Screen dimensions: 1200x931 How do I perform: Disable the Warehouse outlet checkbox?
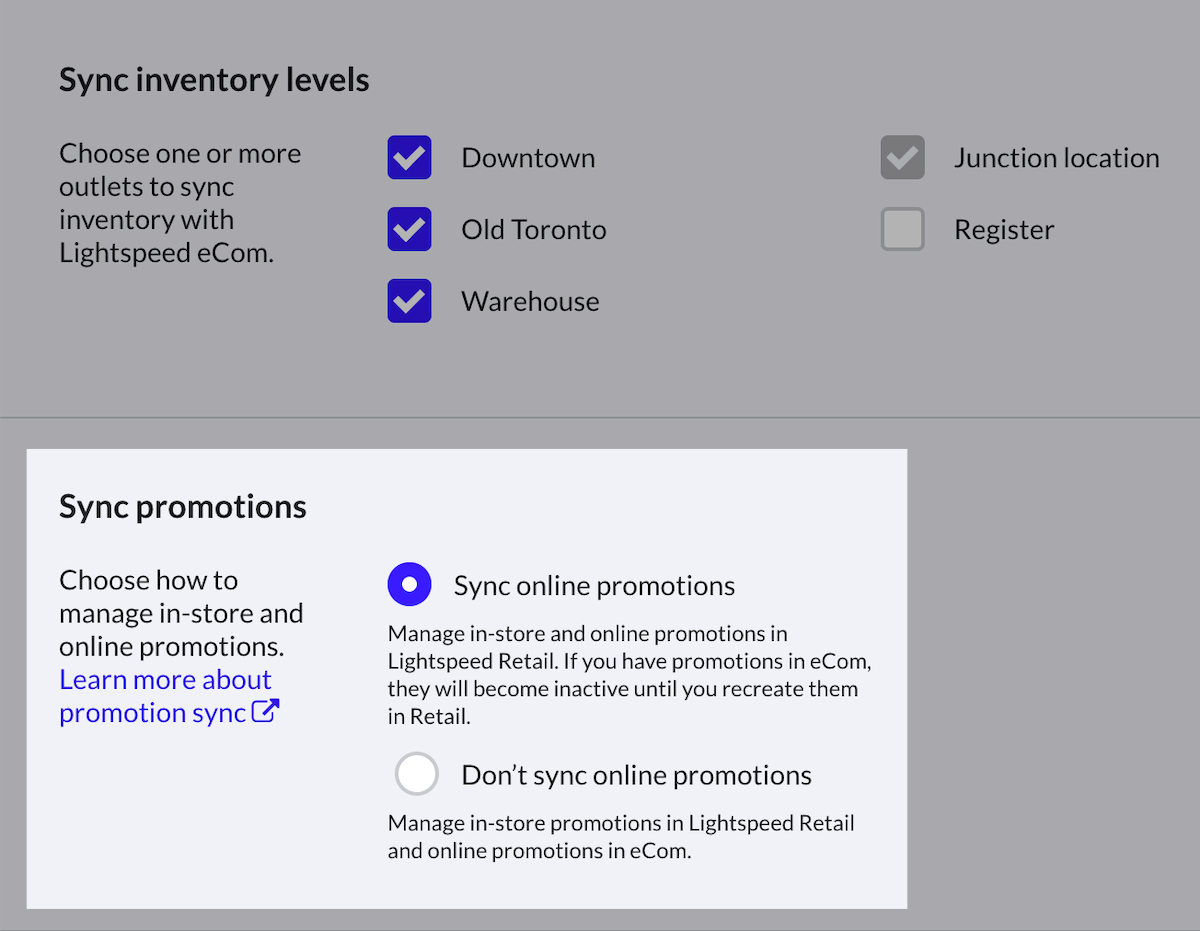409,301
